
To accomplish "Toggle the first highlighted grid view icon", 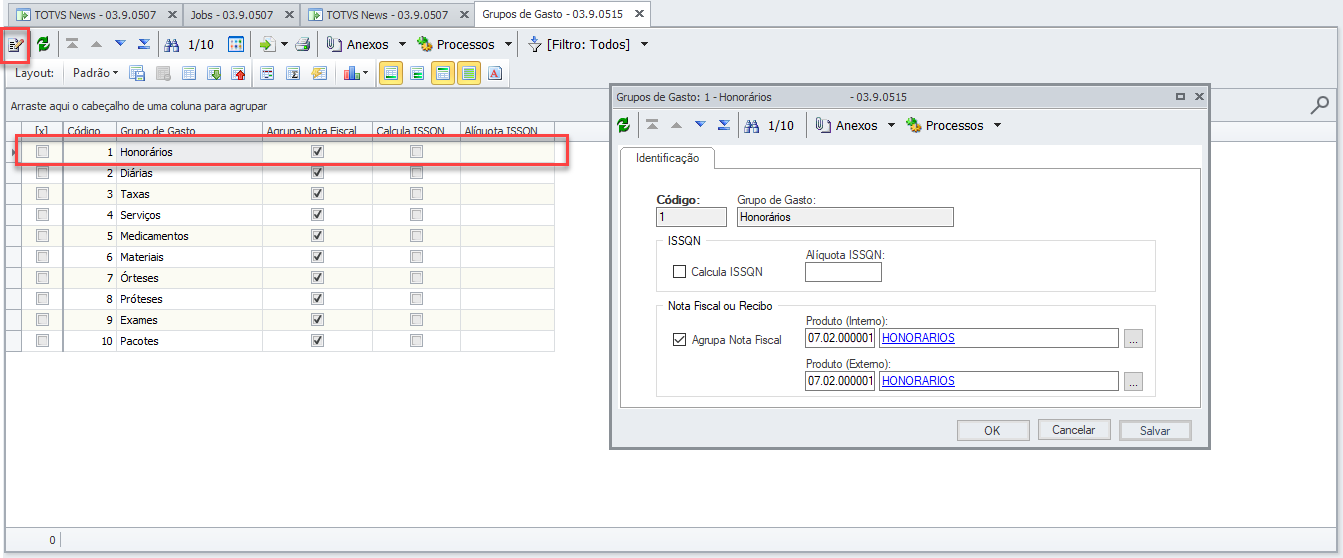I will 391,73.
